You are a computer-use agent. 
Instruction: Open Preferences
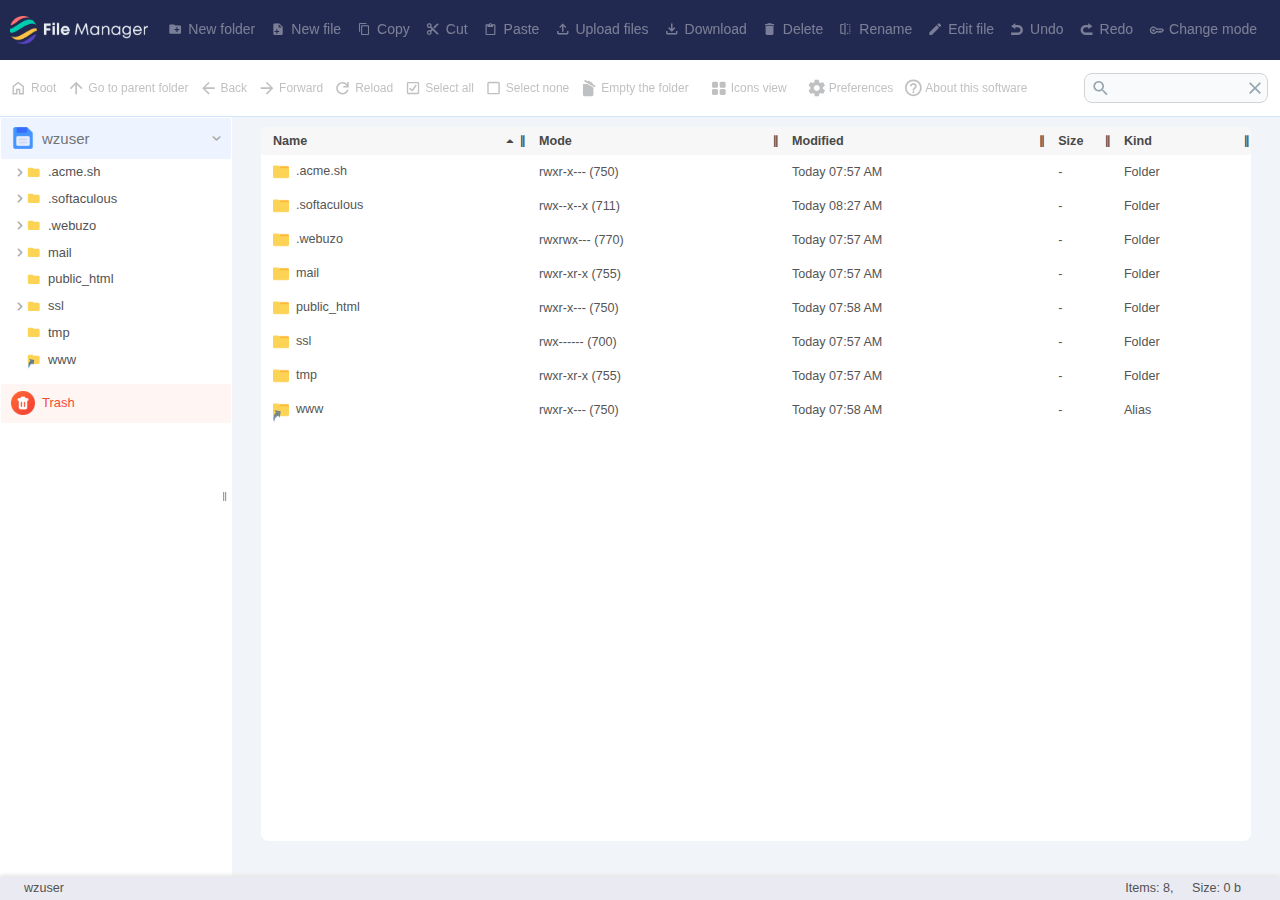(x=851, y=88)
